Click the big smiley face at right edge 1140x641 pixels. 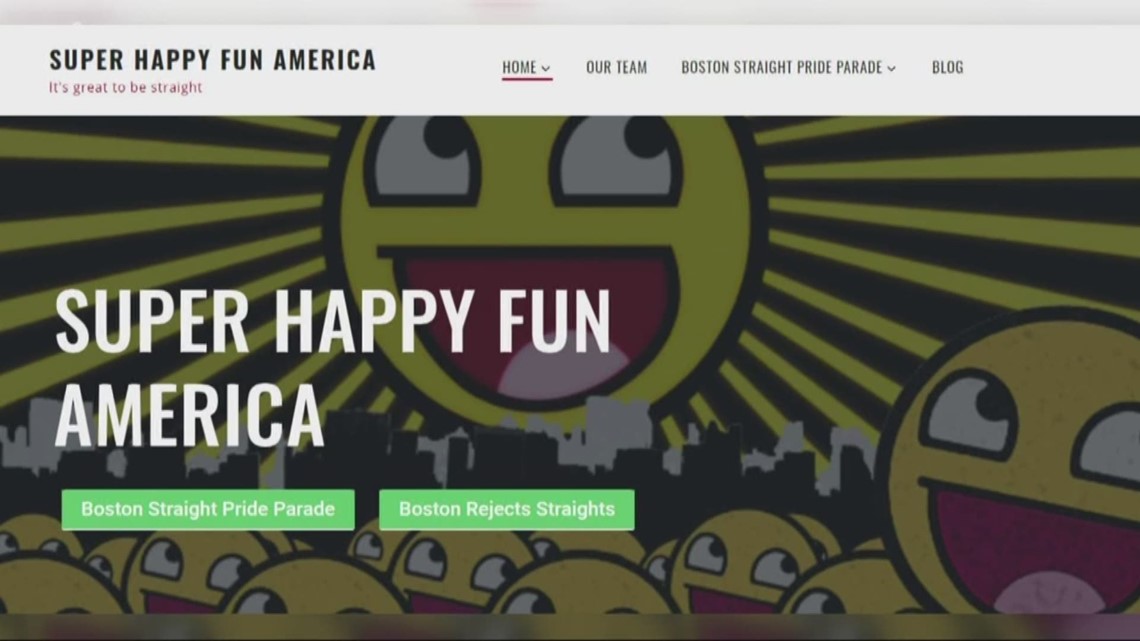1014,465
